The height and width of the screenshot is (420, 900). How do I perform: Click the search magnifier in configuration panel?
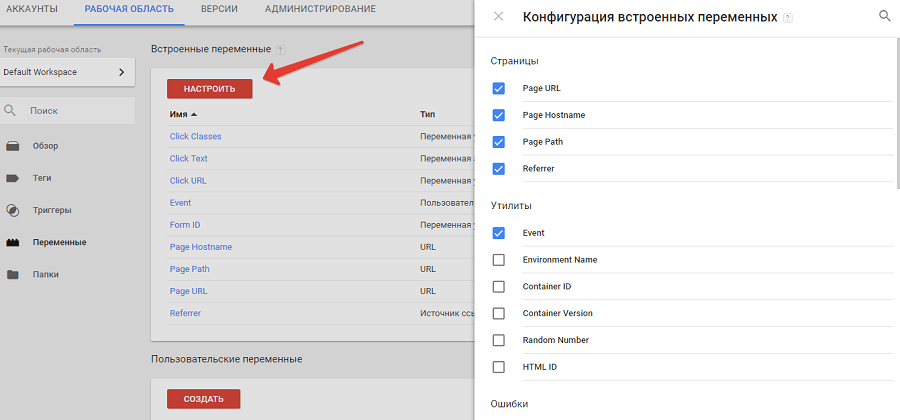click(884, 16)
